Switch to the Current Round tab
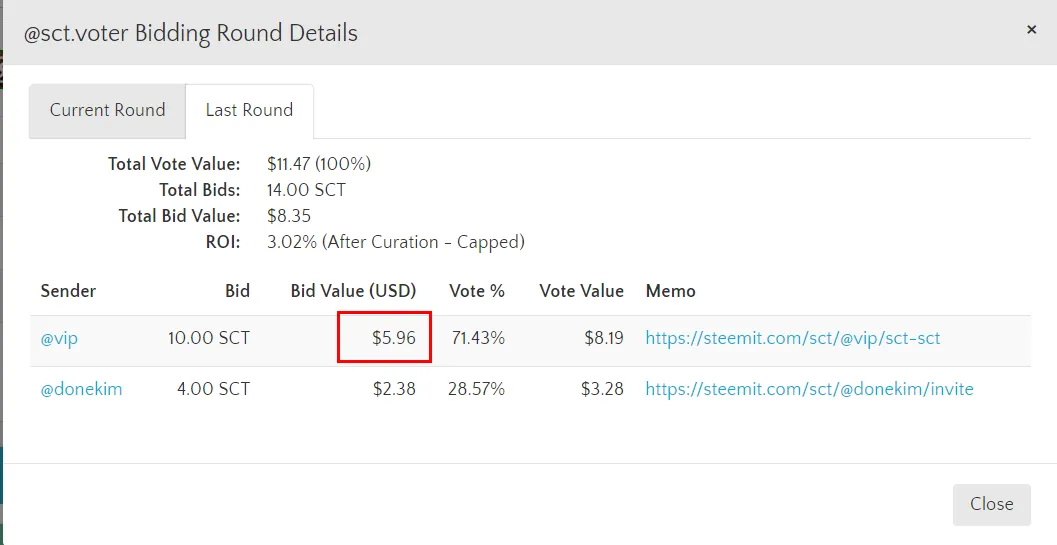The width and height of the screenshot is (1057, 545). click(x=107, y=110)
